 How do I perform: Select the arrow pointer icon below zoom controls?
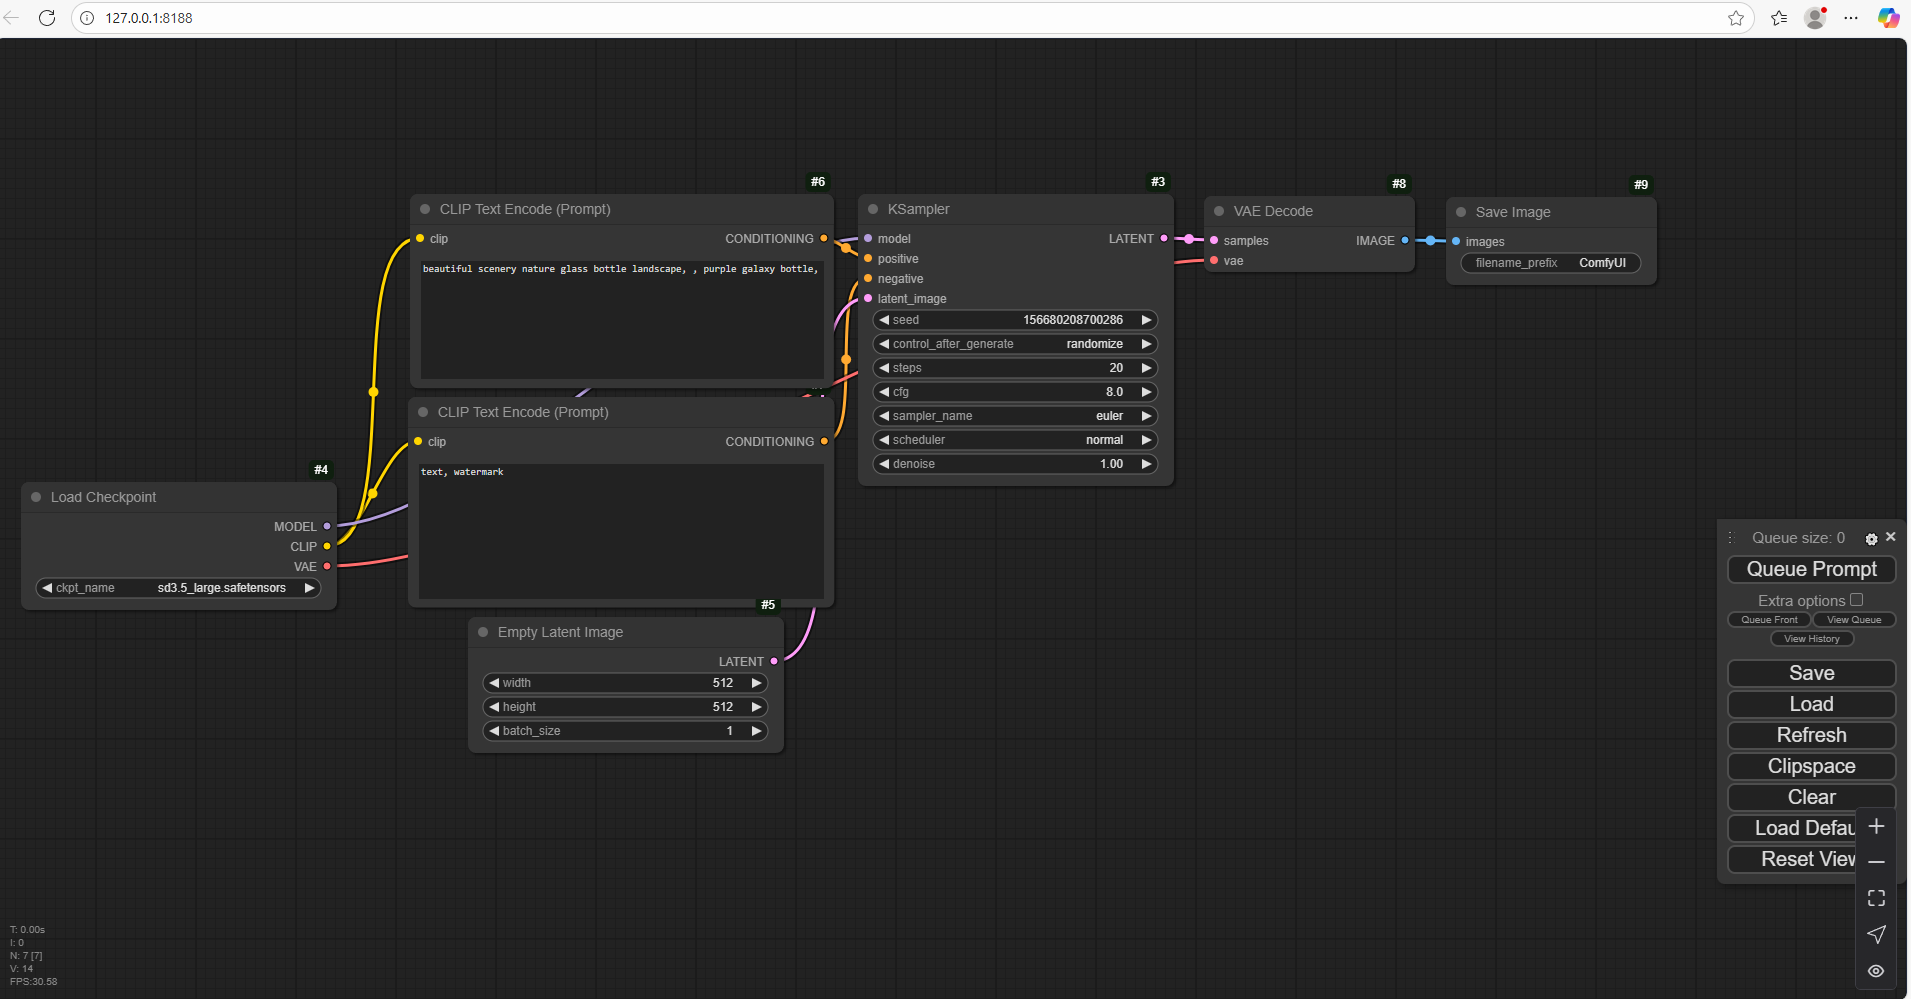1877,935
